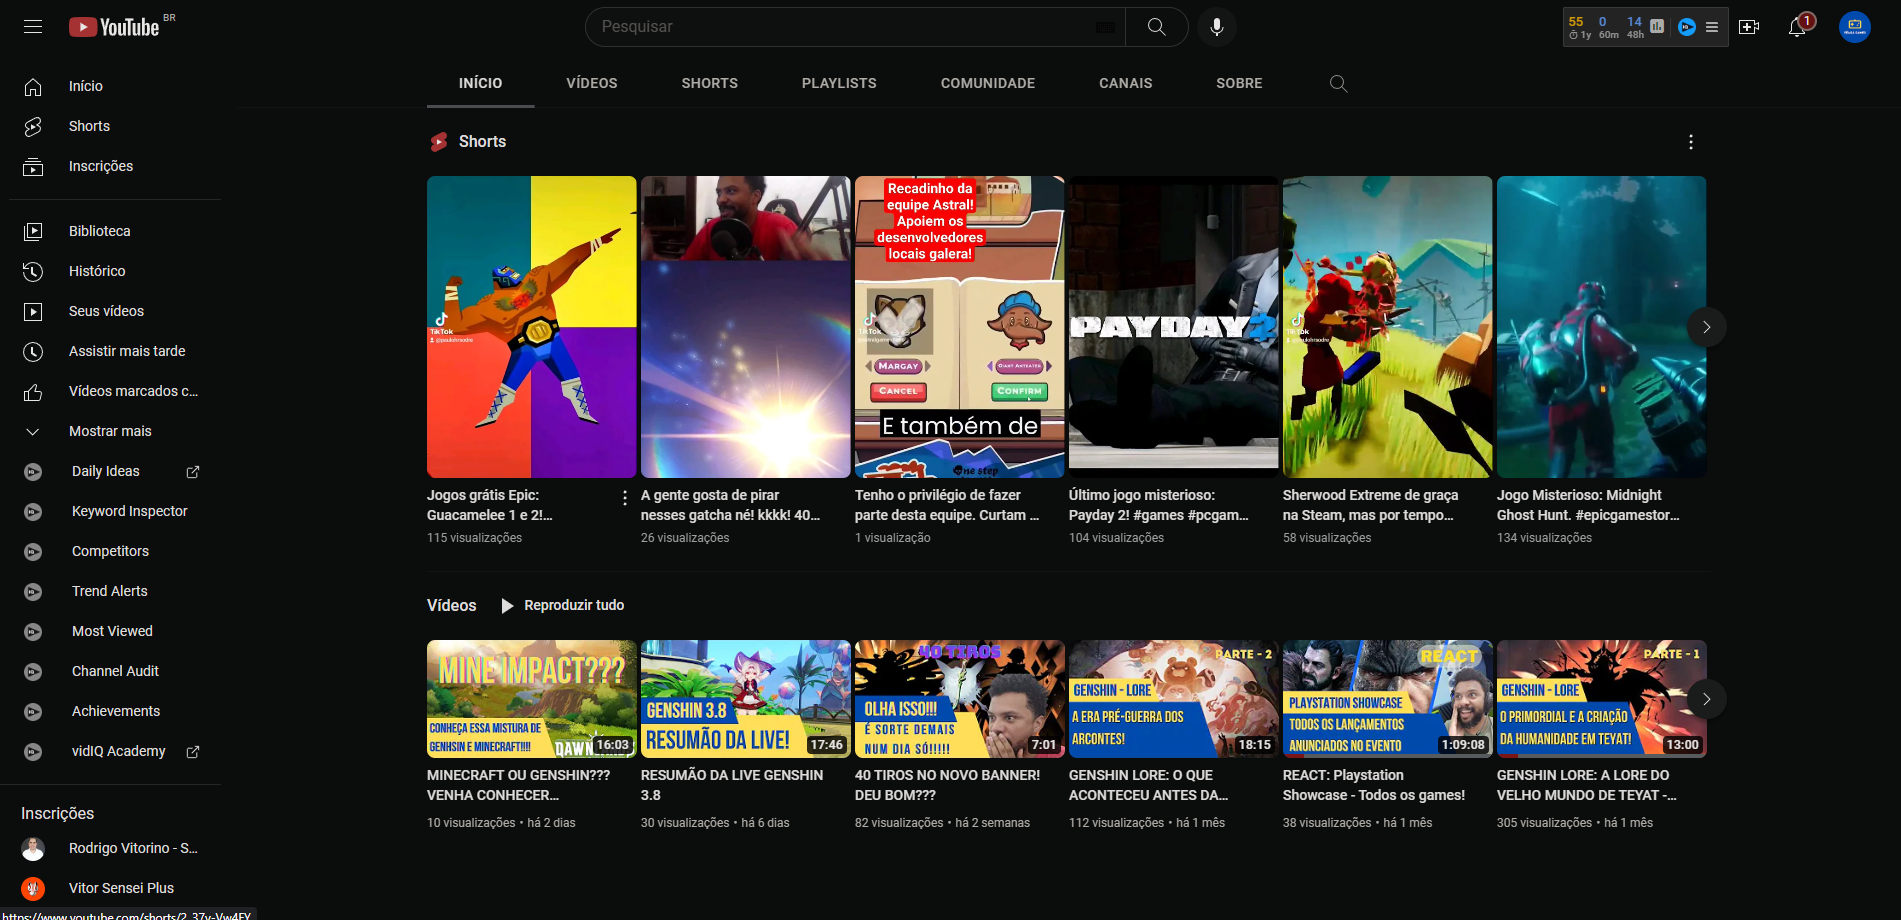Open the vidIQ toolbar menu lines
Viewport: 1901px width, 920px height.
1712,27
